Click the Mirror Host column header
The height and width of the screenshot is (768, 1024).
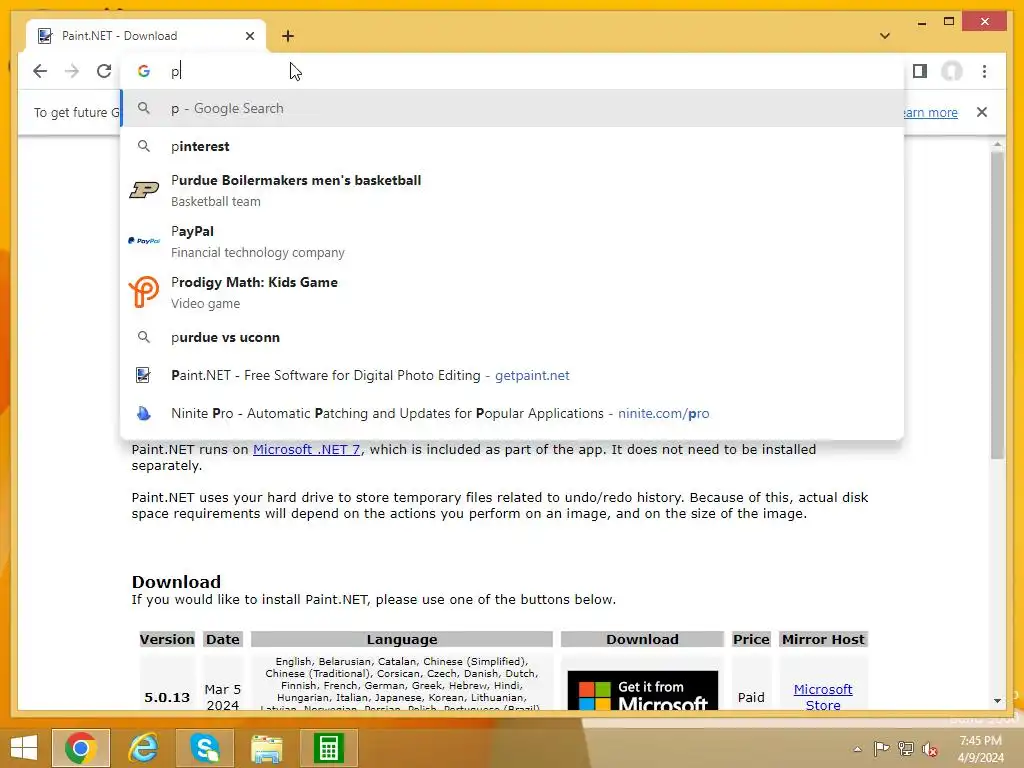[x=823, y=639]
